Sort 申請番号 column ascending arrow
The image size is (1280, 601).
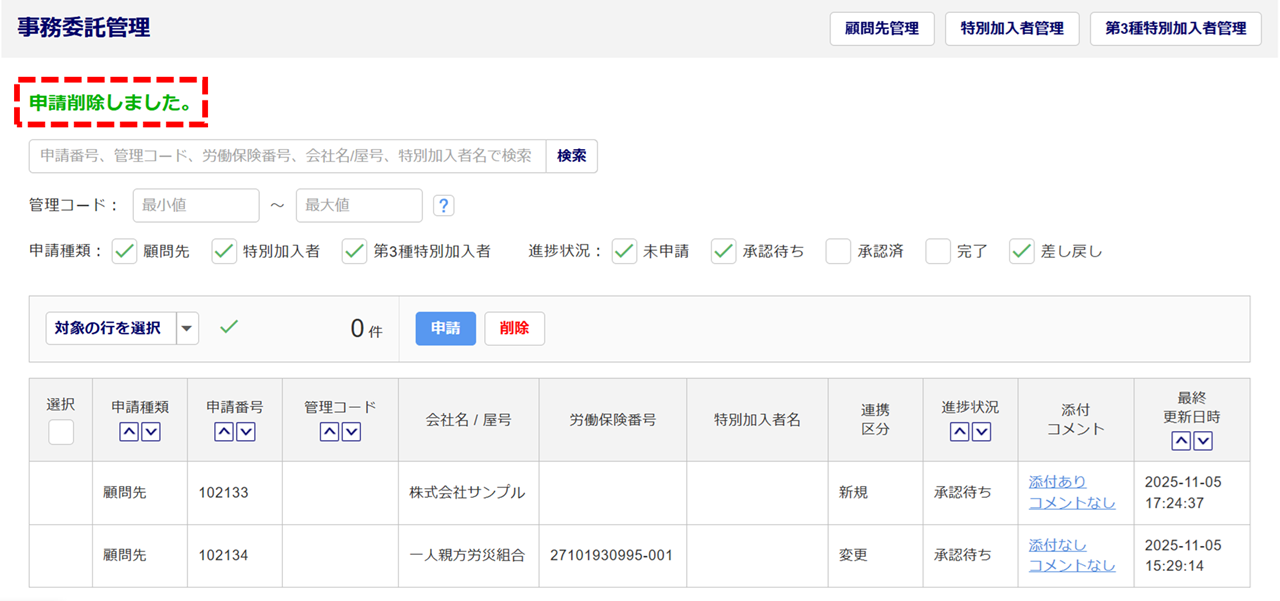click(x=224, y=432)
